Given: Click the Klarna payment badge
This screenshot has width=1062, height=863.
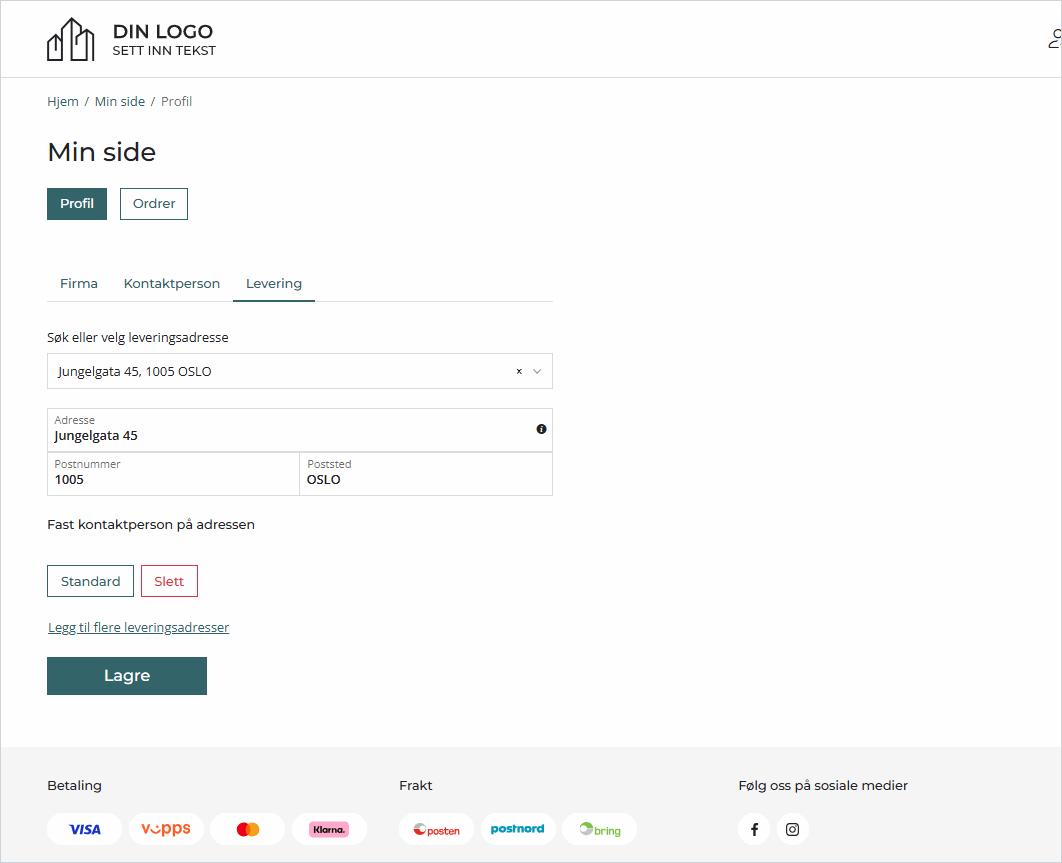Looking at the screenshot, I should pyautogui.click(x=329, y=829).
